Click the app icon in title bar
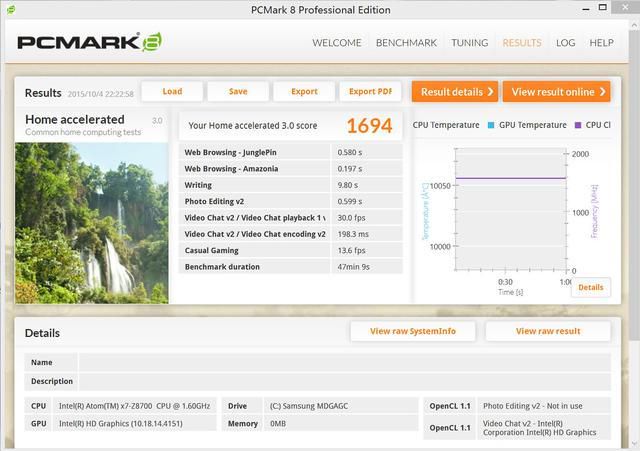 [11, 9]
